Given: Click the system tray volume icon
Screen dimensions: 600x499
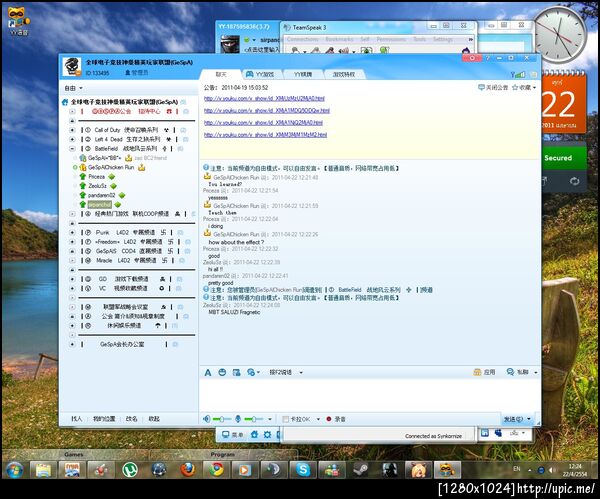Looking at the screenshot, I should (551, 470).
